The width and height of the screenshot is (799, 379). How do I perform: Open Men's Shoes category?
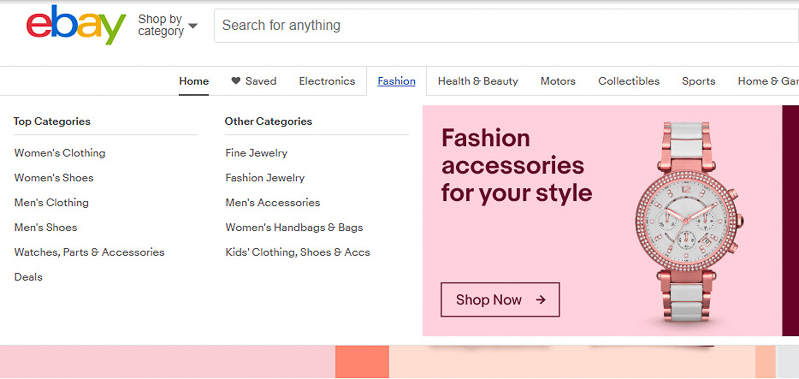point(45,227)
